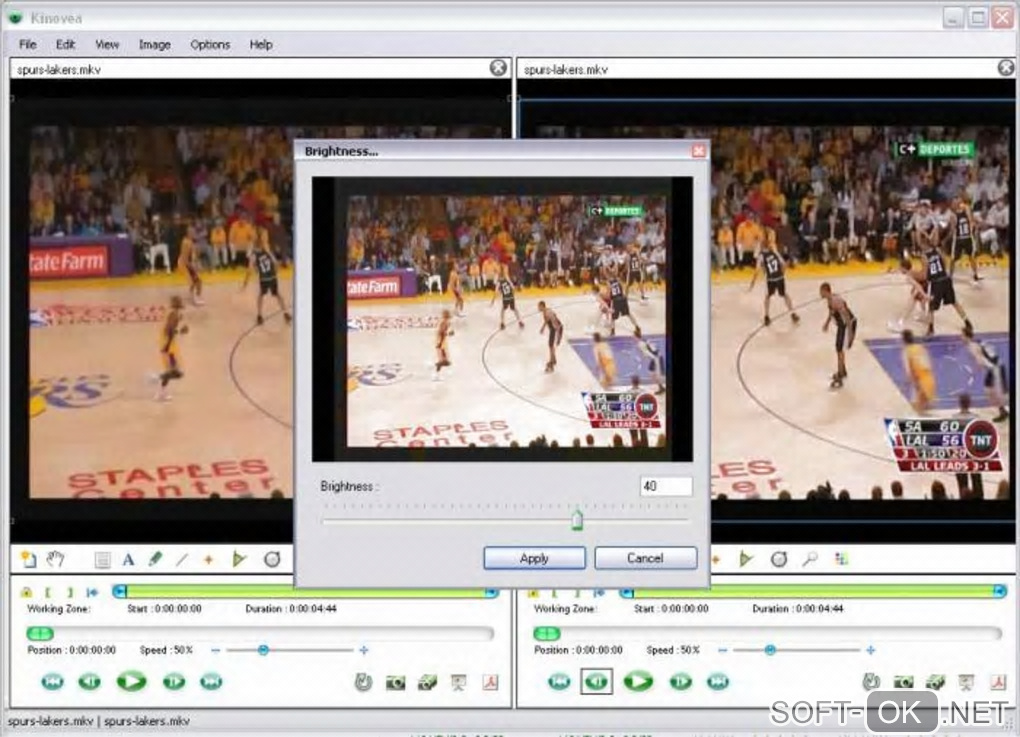Click the presentation screen icon in left player
The image size is (1020, 737).
tap(459, 682)
